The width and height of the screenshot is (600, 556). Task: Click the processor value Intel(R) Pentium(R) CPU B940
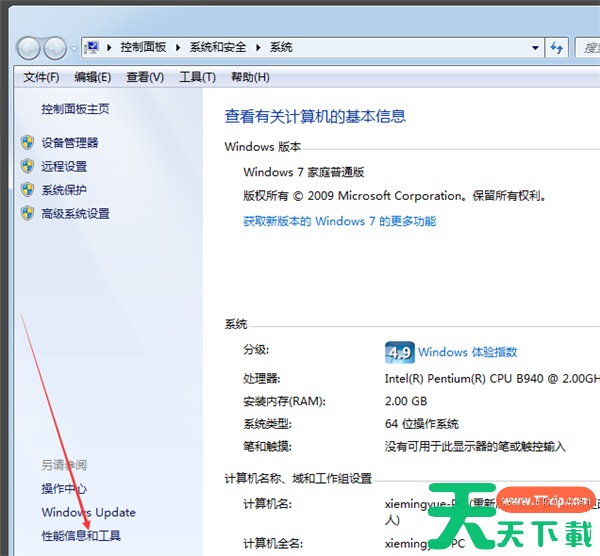point(492,379)
